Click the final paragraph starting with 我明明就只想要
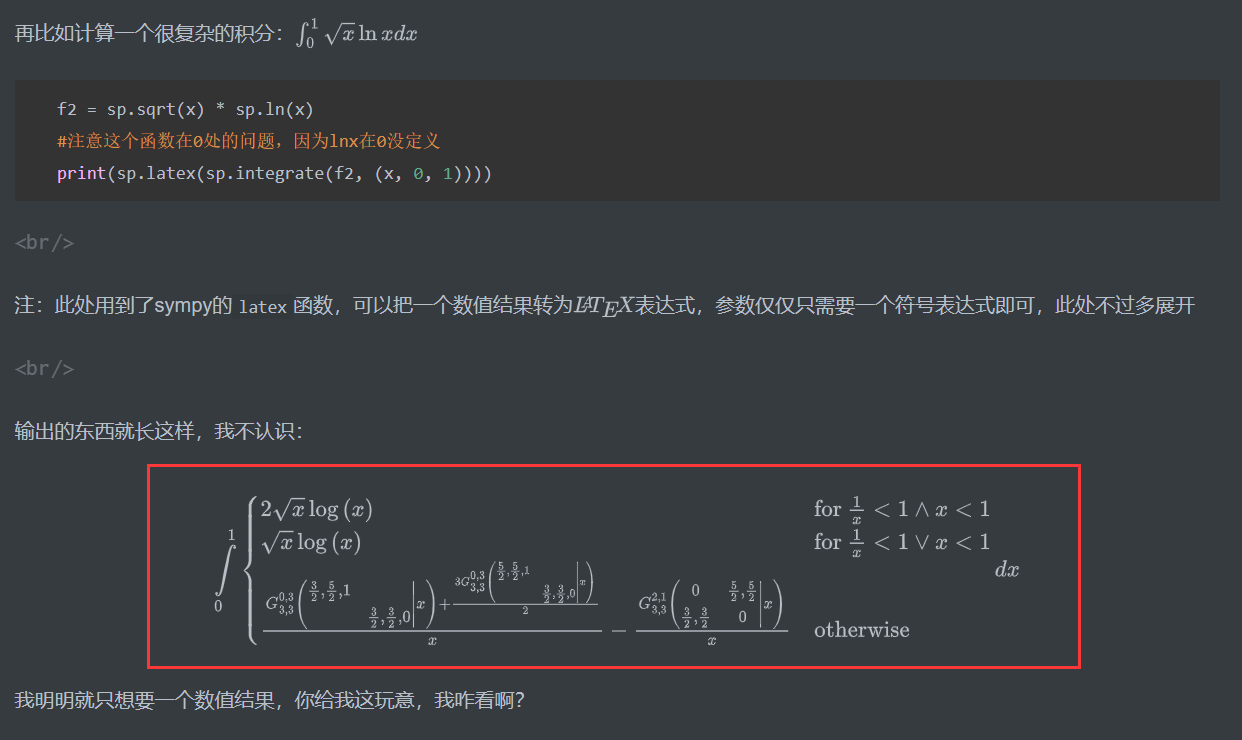Screen dimensions: 1242x740 point(270,701)
